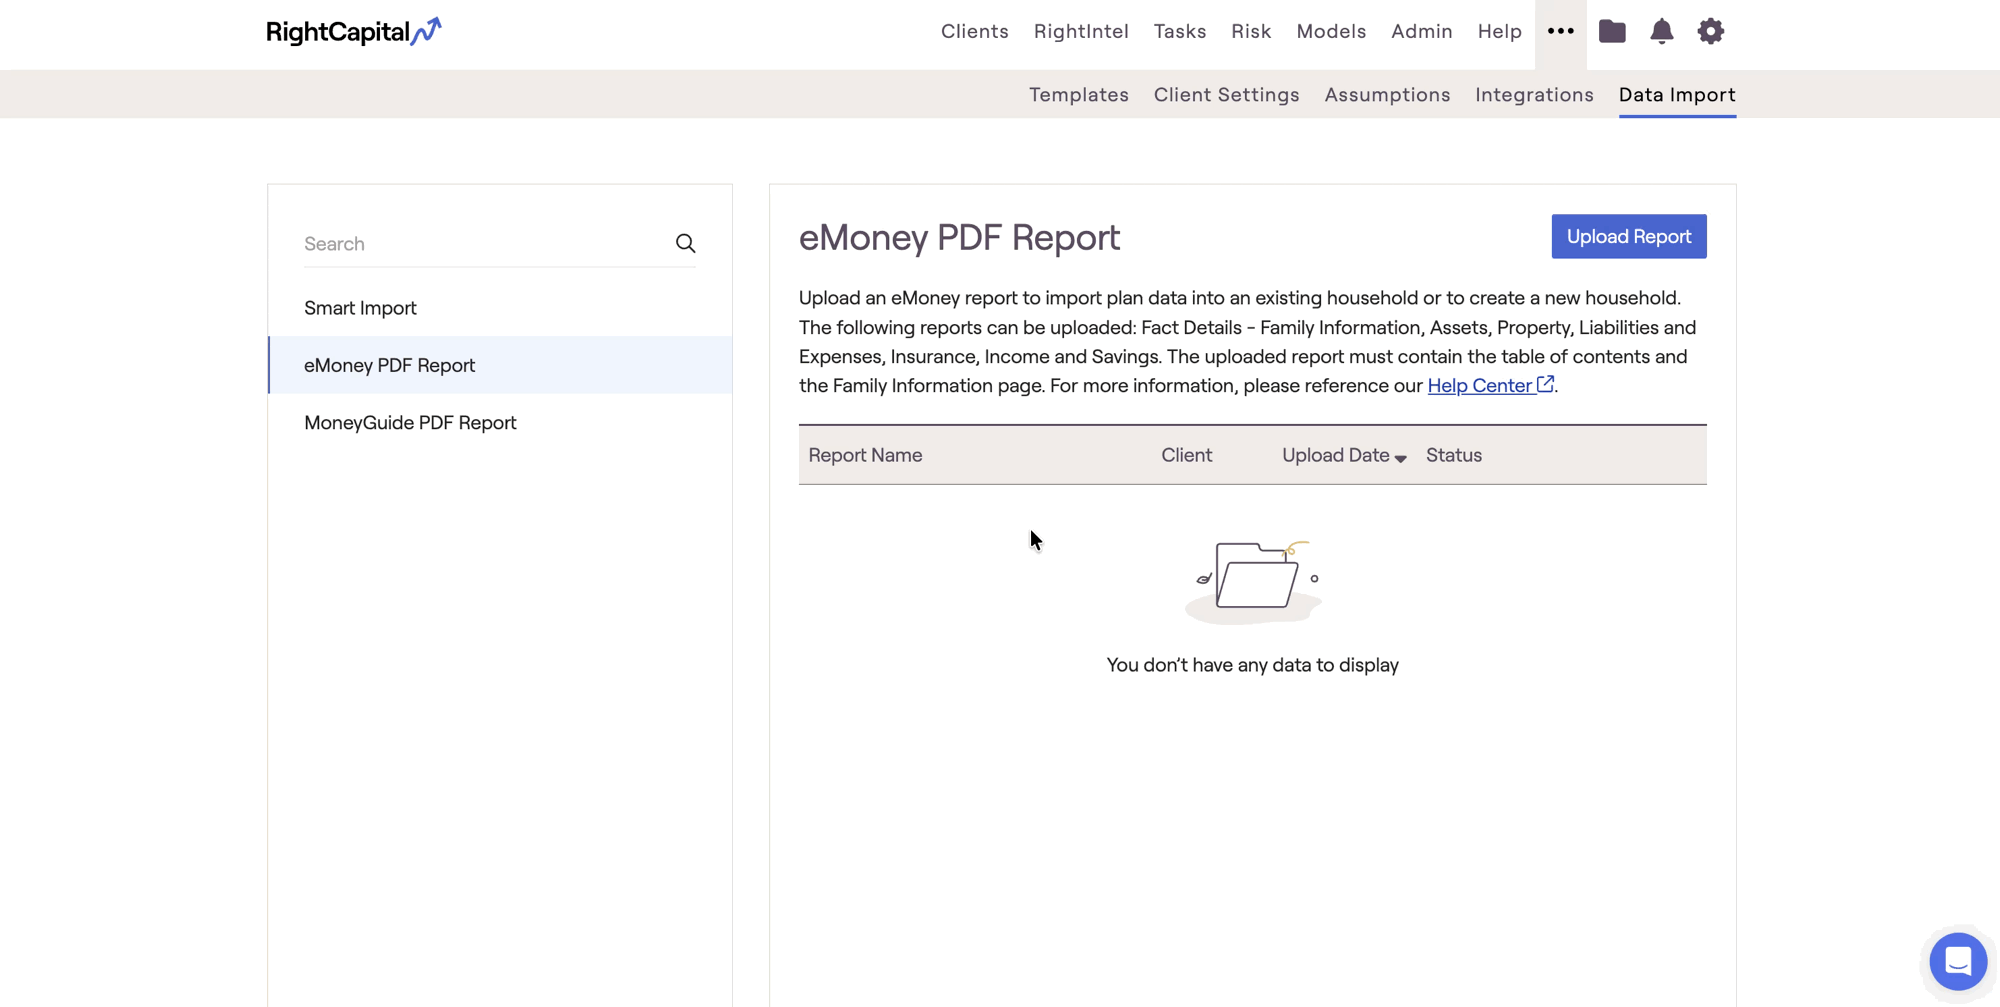Click the RightCapital logo
This screenshot has height=1007, width=2000.
coord(353,32)
